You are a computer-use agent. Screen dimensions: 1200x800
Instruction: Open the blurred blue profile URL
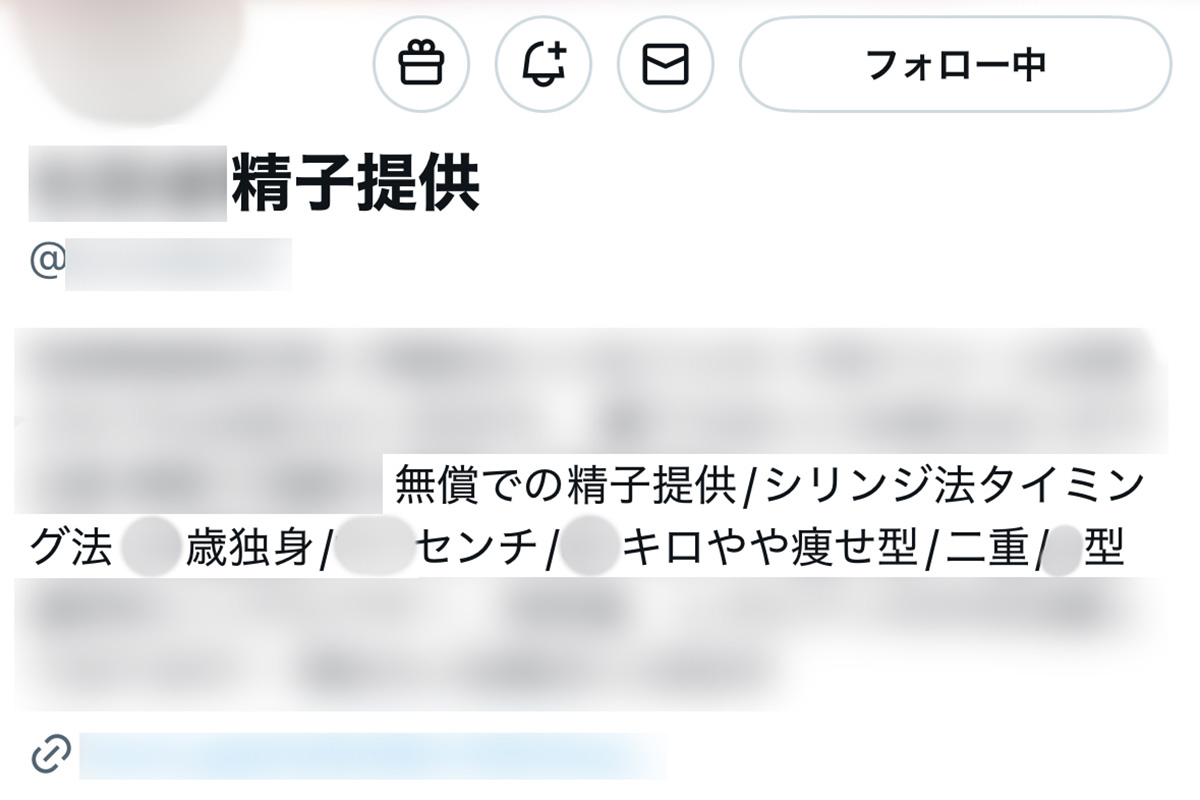pos(372,755)
